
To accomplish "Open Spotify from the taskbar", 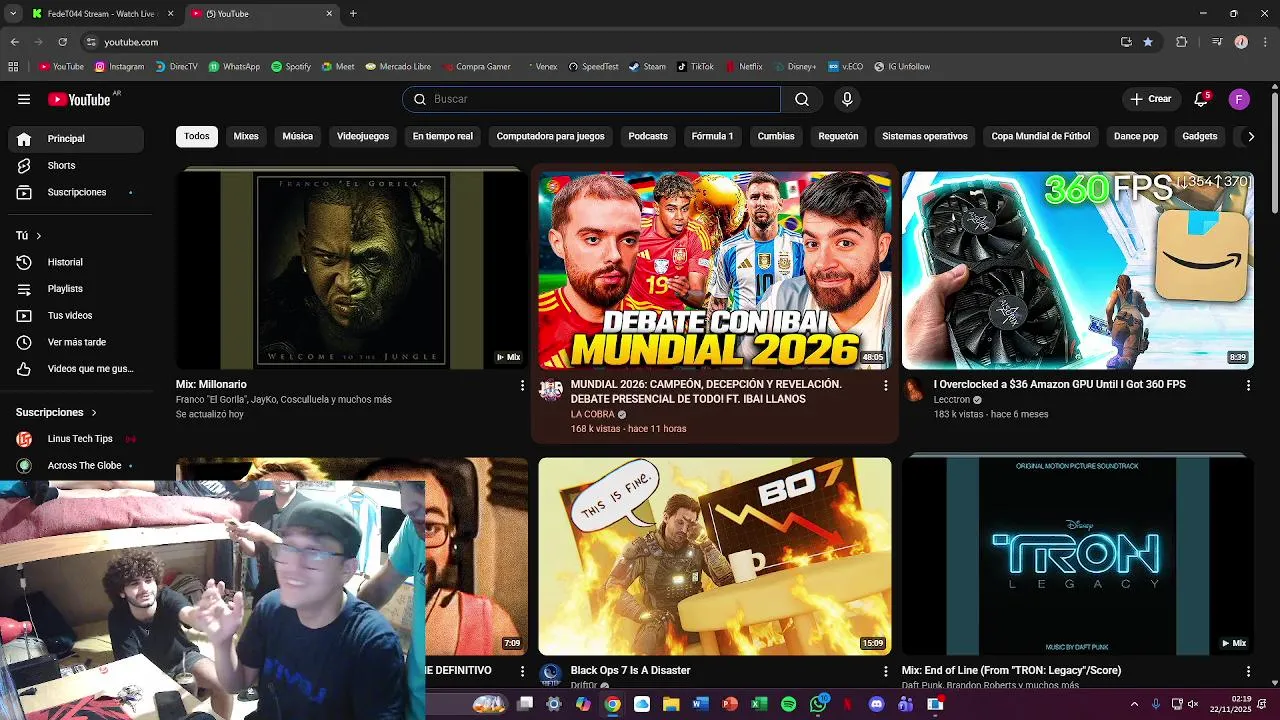I will [x=788, y=704].
